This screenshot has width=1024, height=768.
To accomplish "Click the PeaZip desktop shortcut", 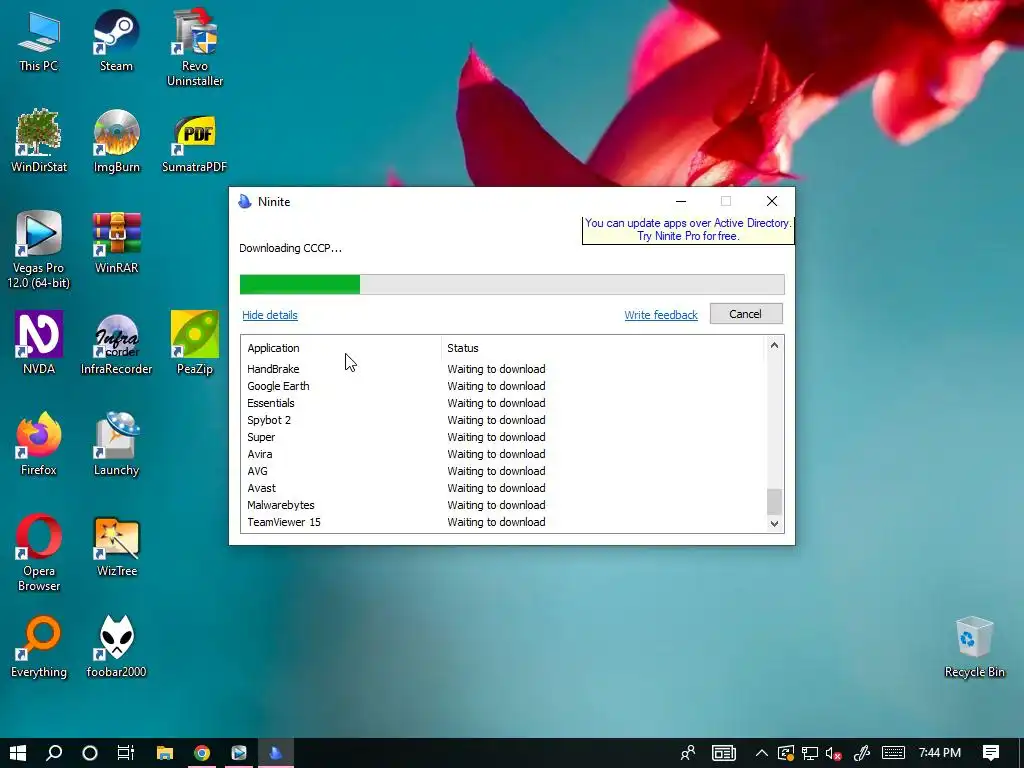I will (x=195, y=344).
